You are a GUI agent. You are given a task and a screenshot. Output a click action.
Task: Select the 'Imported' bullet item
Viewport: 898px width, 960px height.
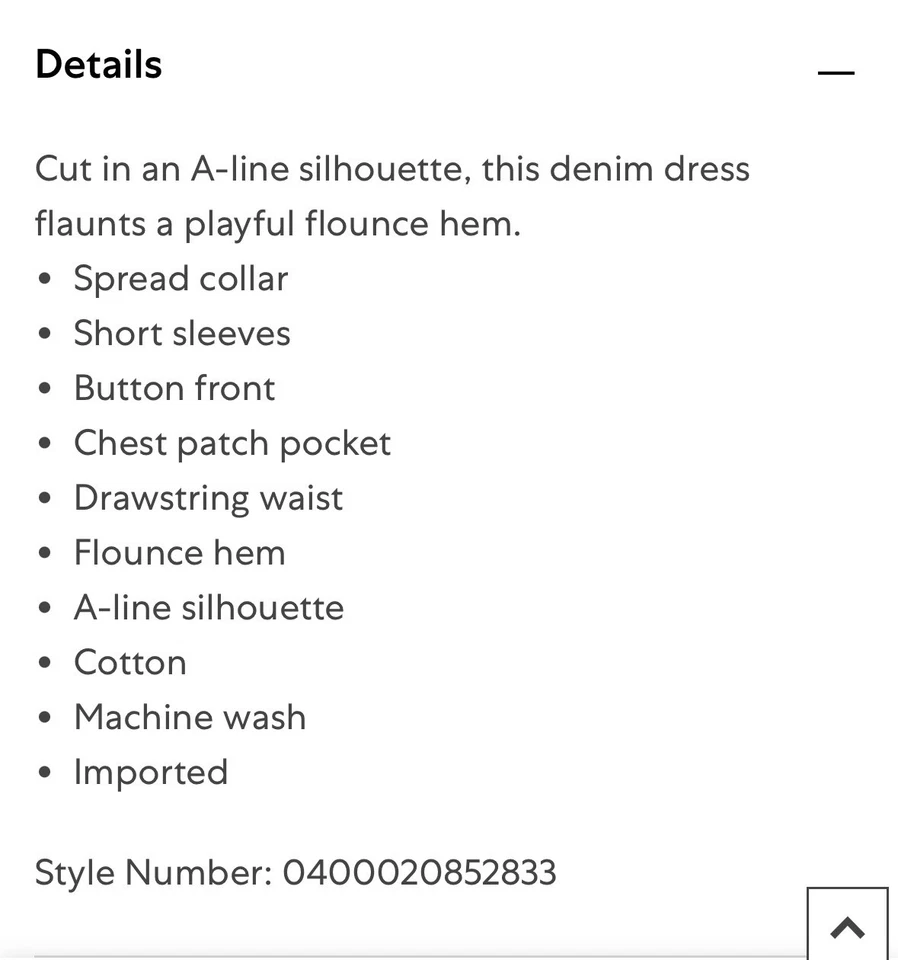point(150,772)
